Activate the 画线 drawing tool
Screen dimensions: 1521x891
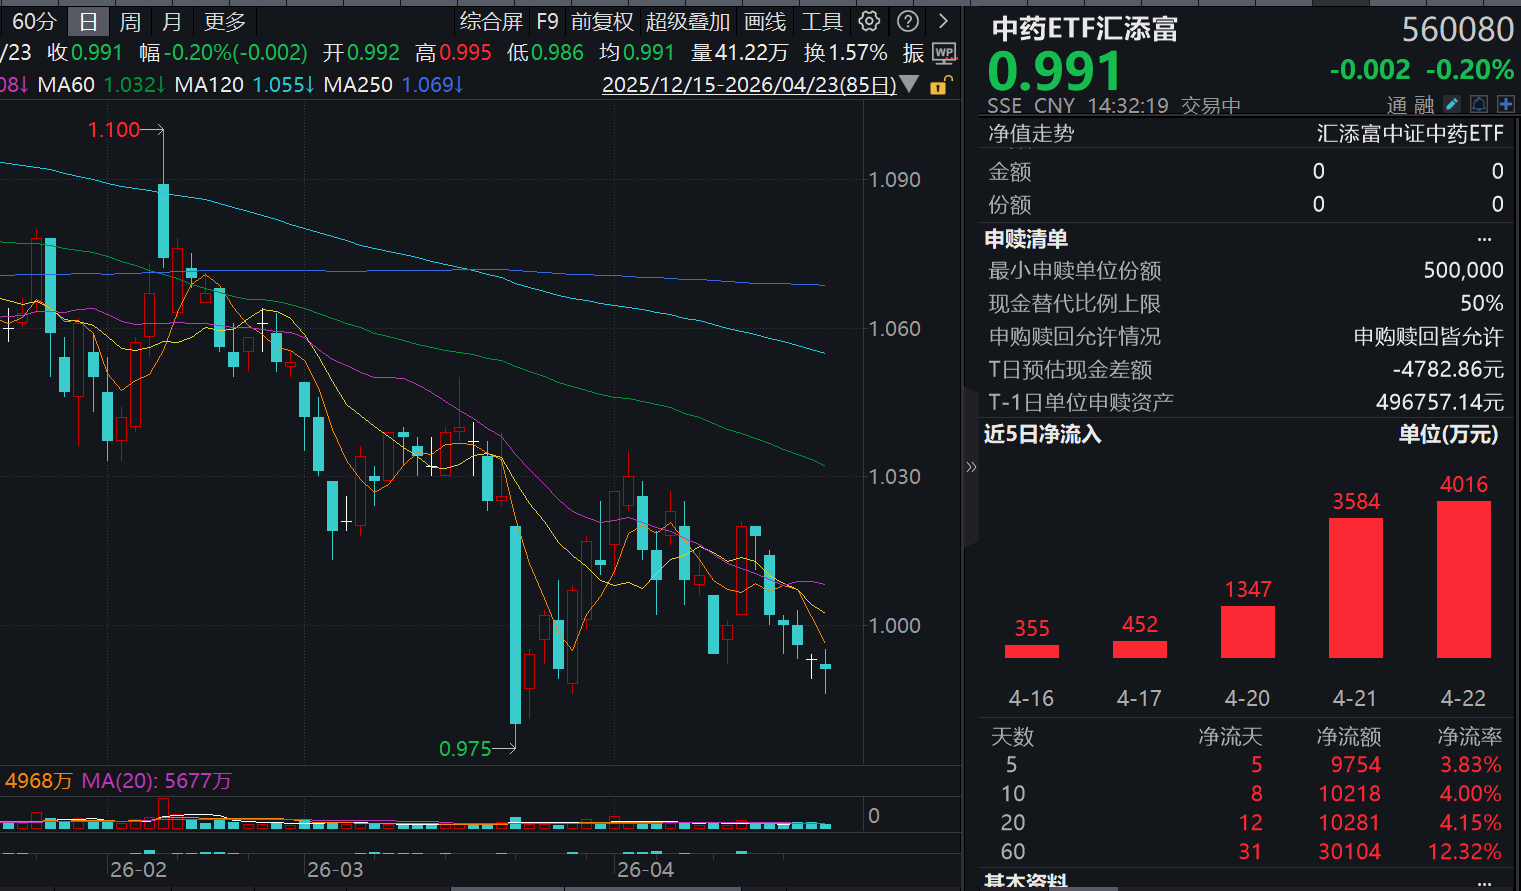[x=765, y=21]
